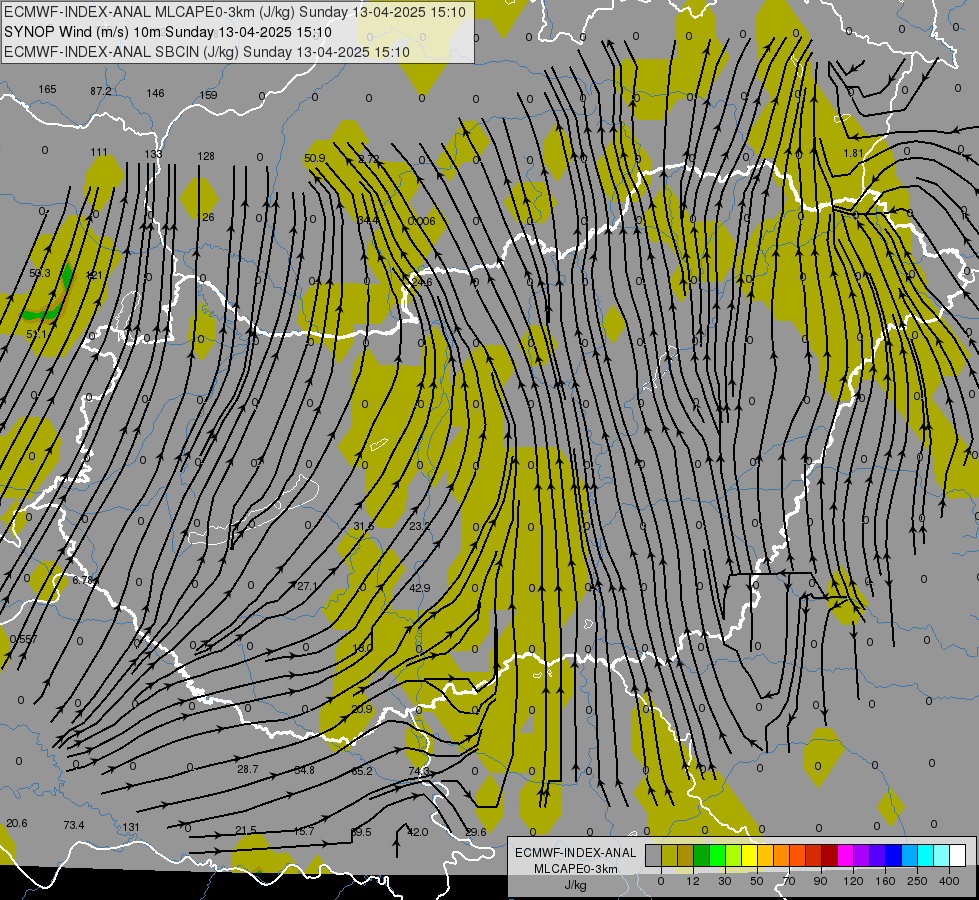Click the legend scale value 12
Viewport: 979px width, 900px height.
693,881
